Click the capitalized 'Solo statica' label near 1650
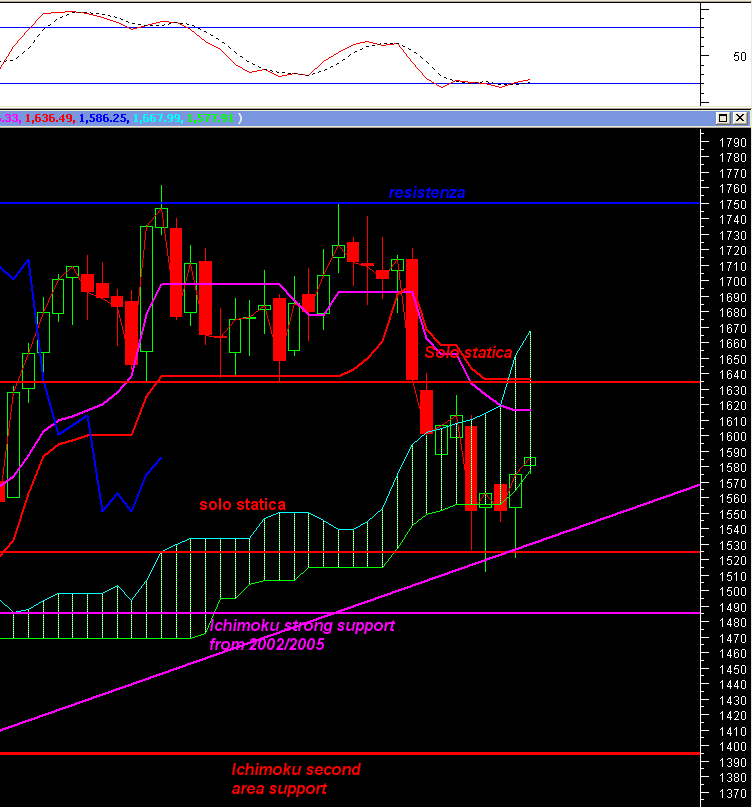The image size is (753, 807). coord(468,353)
